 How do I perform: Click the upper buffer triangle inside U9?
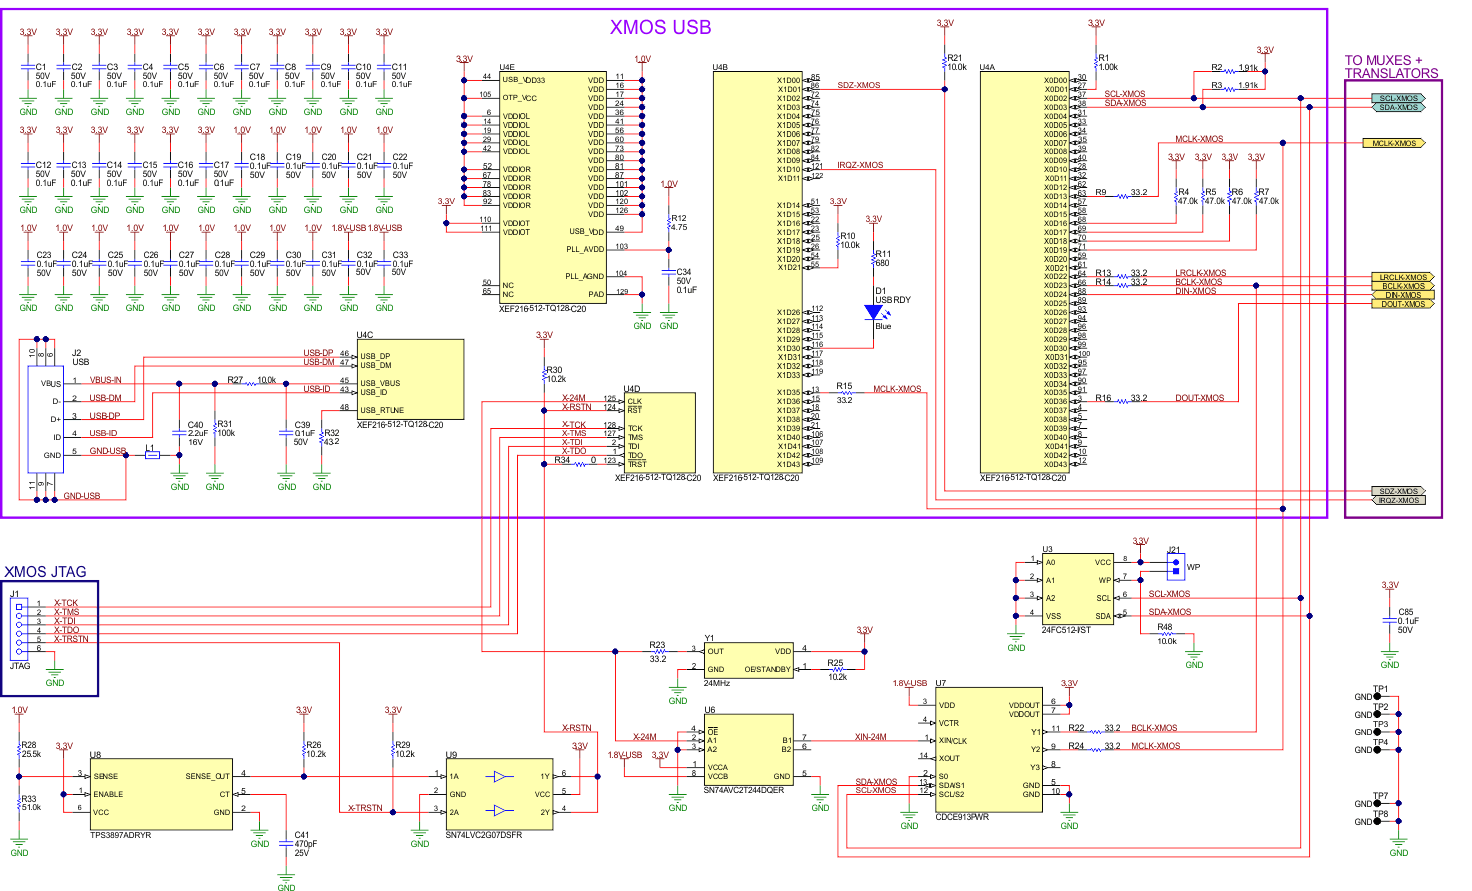[500, 776]
